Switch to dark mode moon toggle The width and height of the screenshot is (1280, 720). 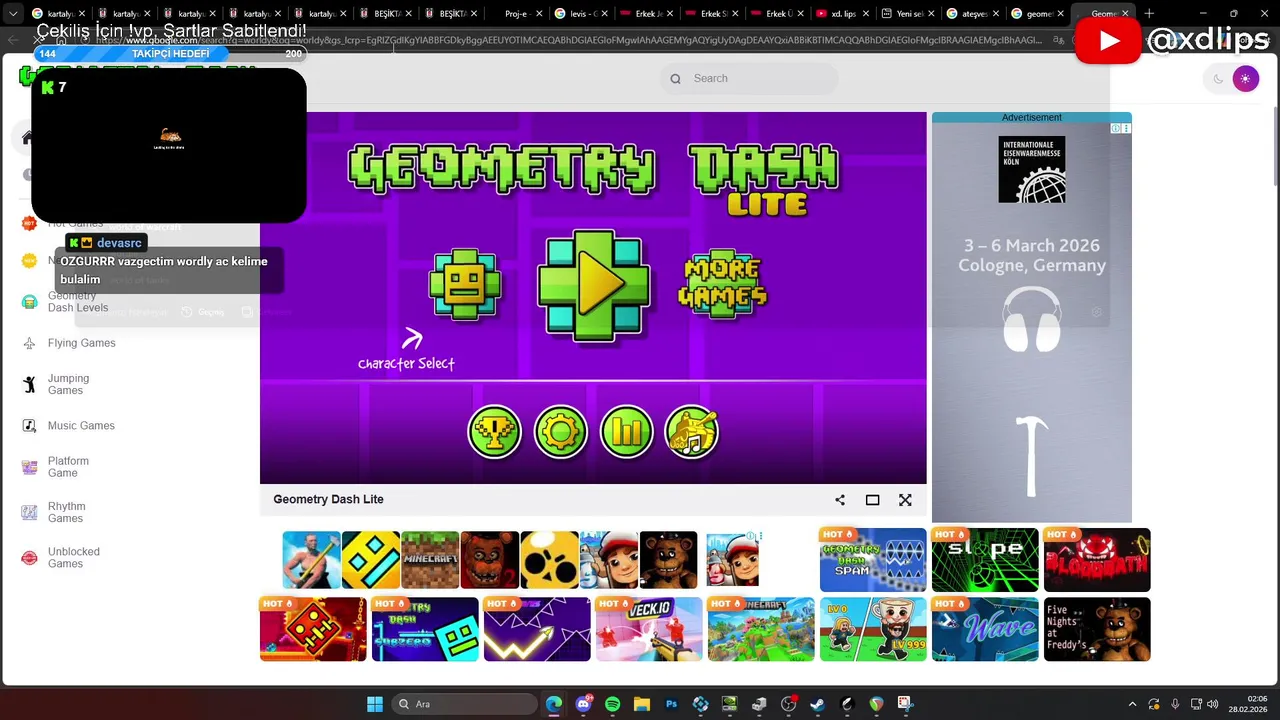1218,79
